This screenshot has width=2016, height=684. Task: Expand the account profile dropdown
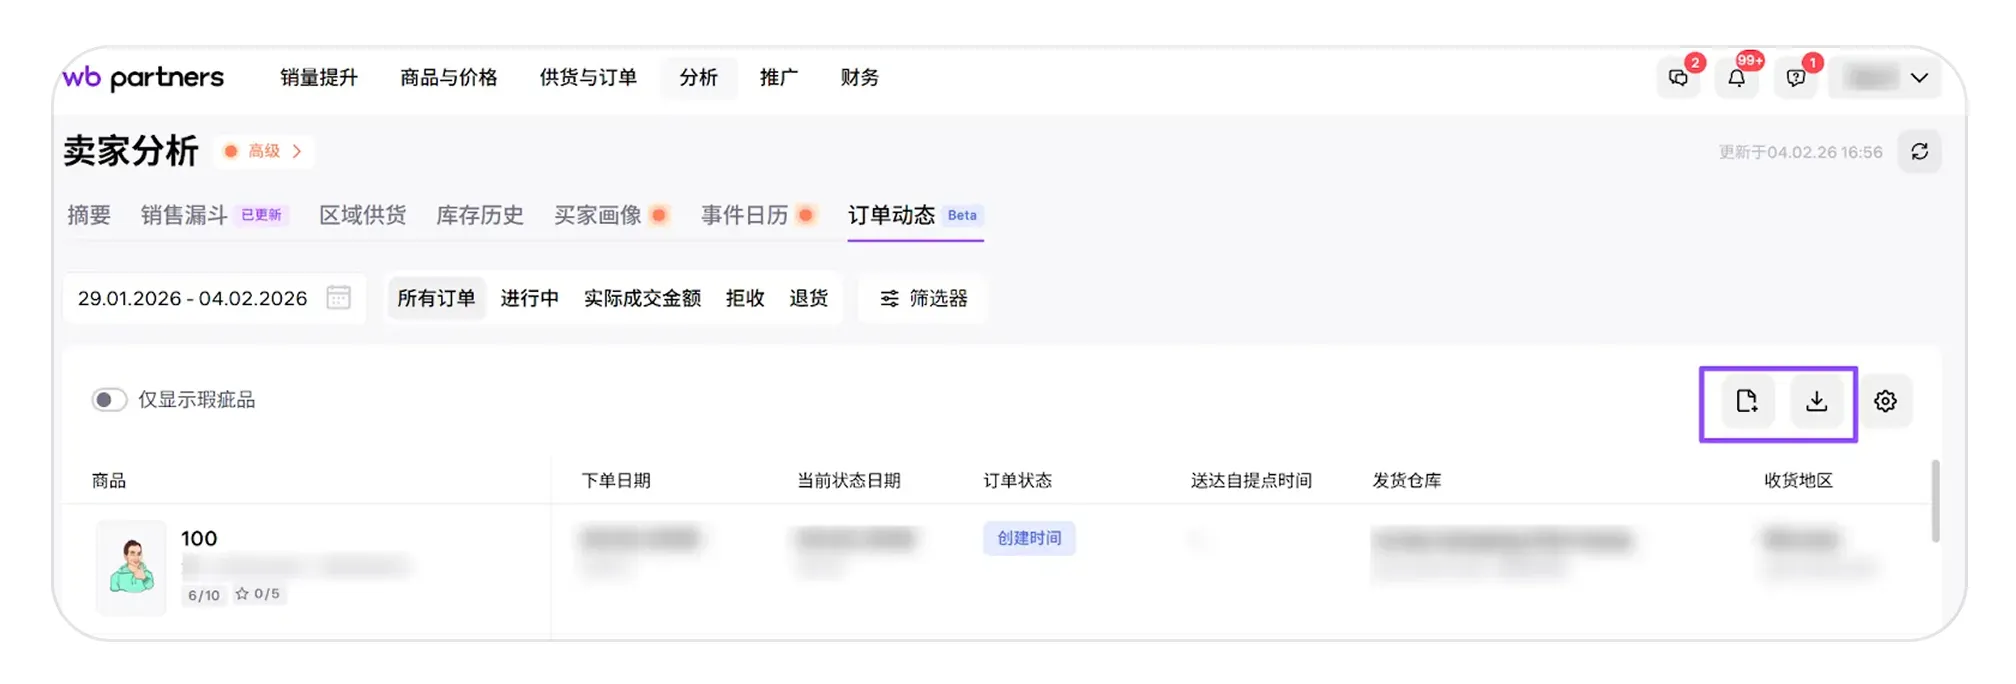[x=1918, y=78]
